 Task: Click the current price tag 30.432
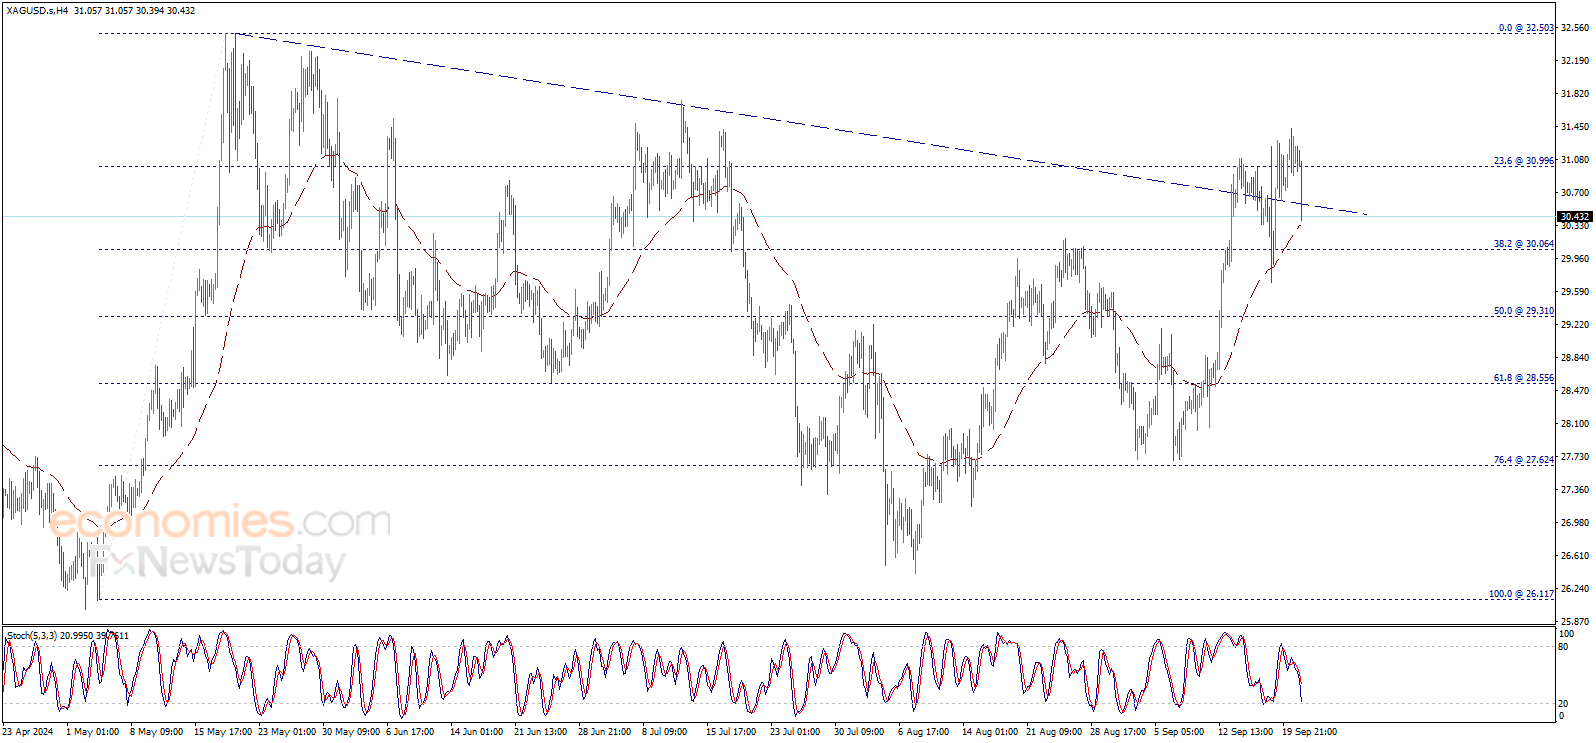(x=1575, y=217)
